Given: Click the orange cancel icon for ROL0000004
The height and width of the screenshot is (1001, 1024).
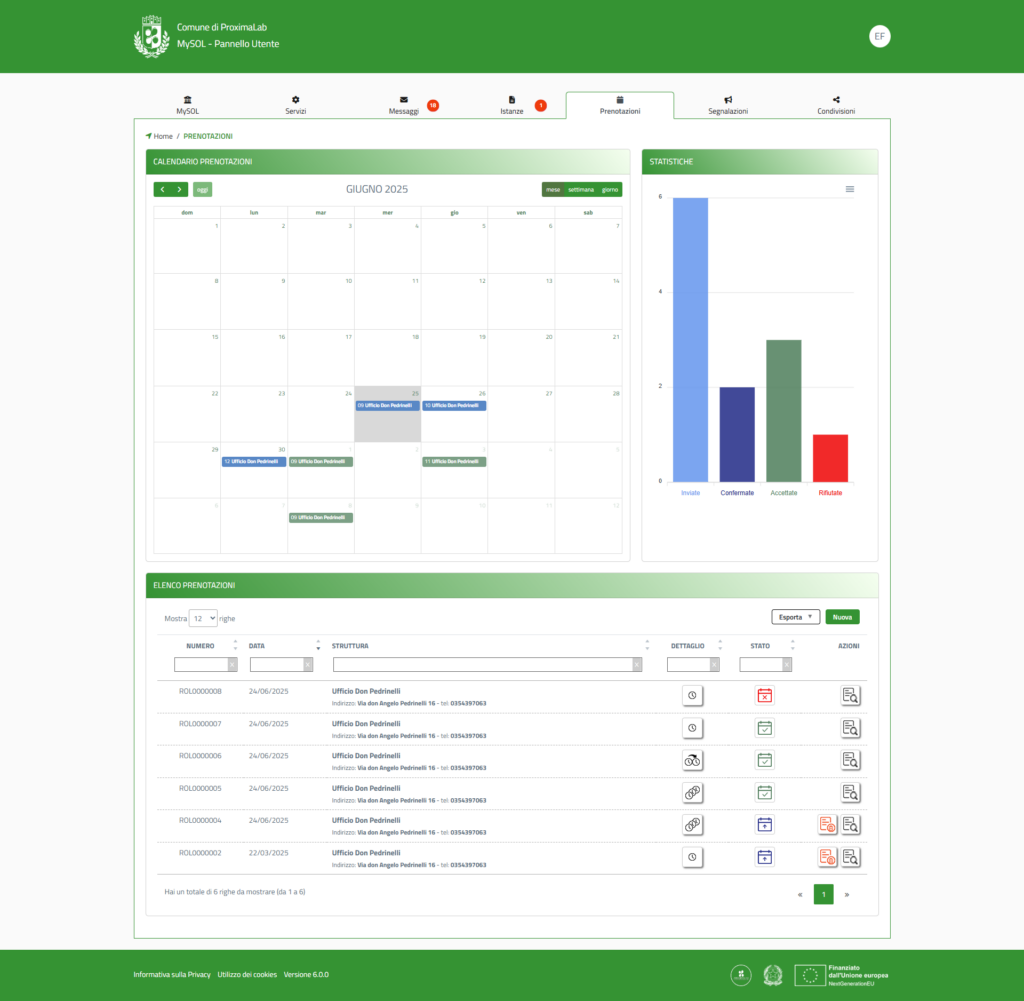Looking at the screenshot, I should (x=827, y=825).
